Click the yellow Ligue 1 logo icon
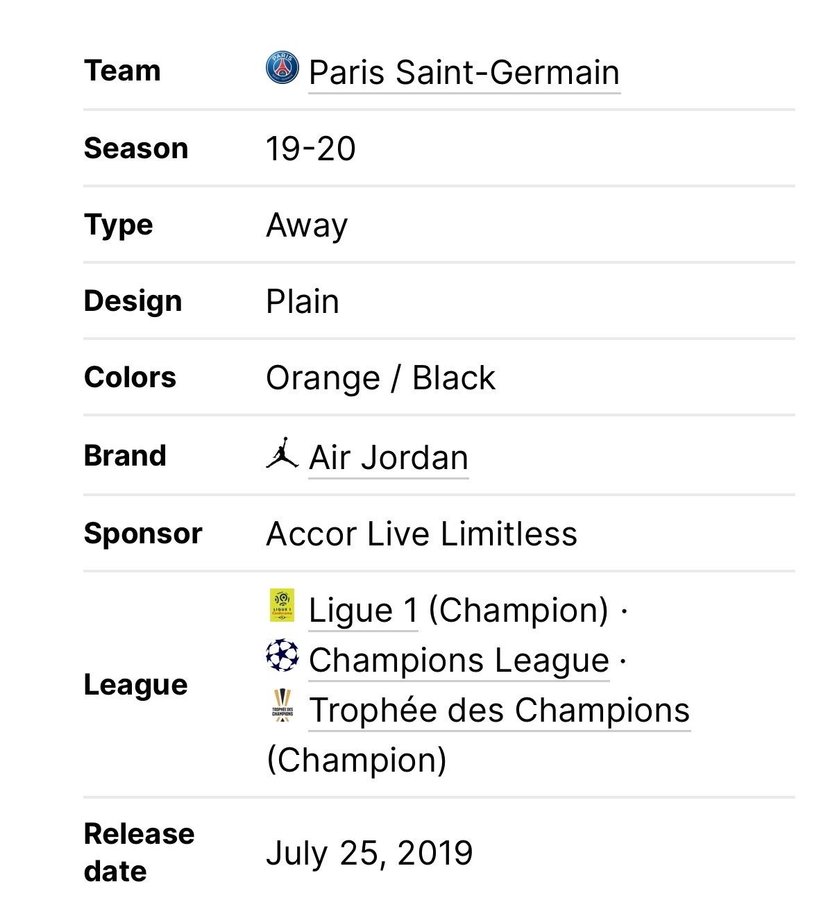 (282, 607)
